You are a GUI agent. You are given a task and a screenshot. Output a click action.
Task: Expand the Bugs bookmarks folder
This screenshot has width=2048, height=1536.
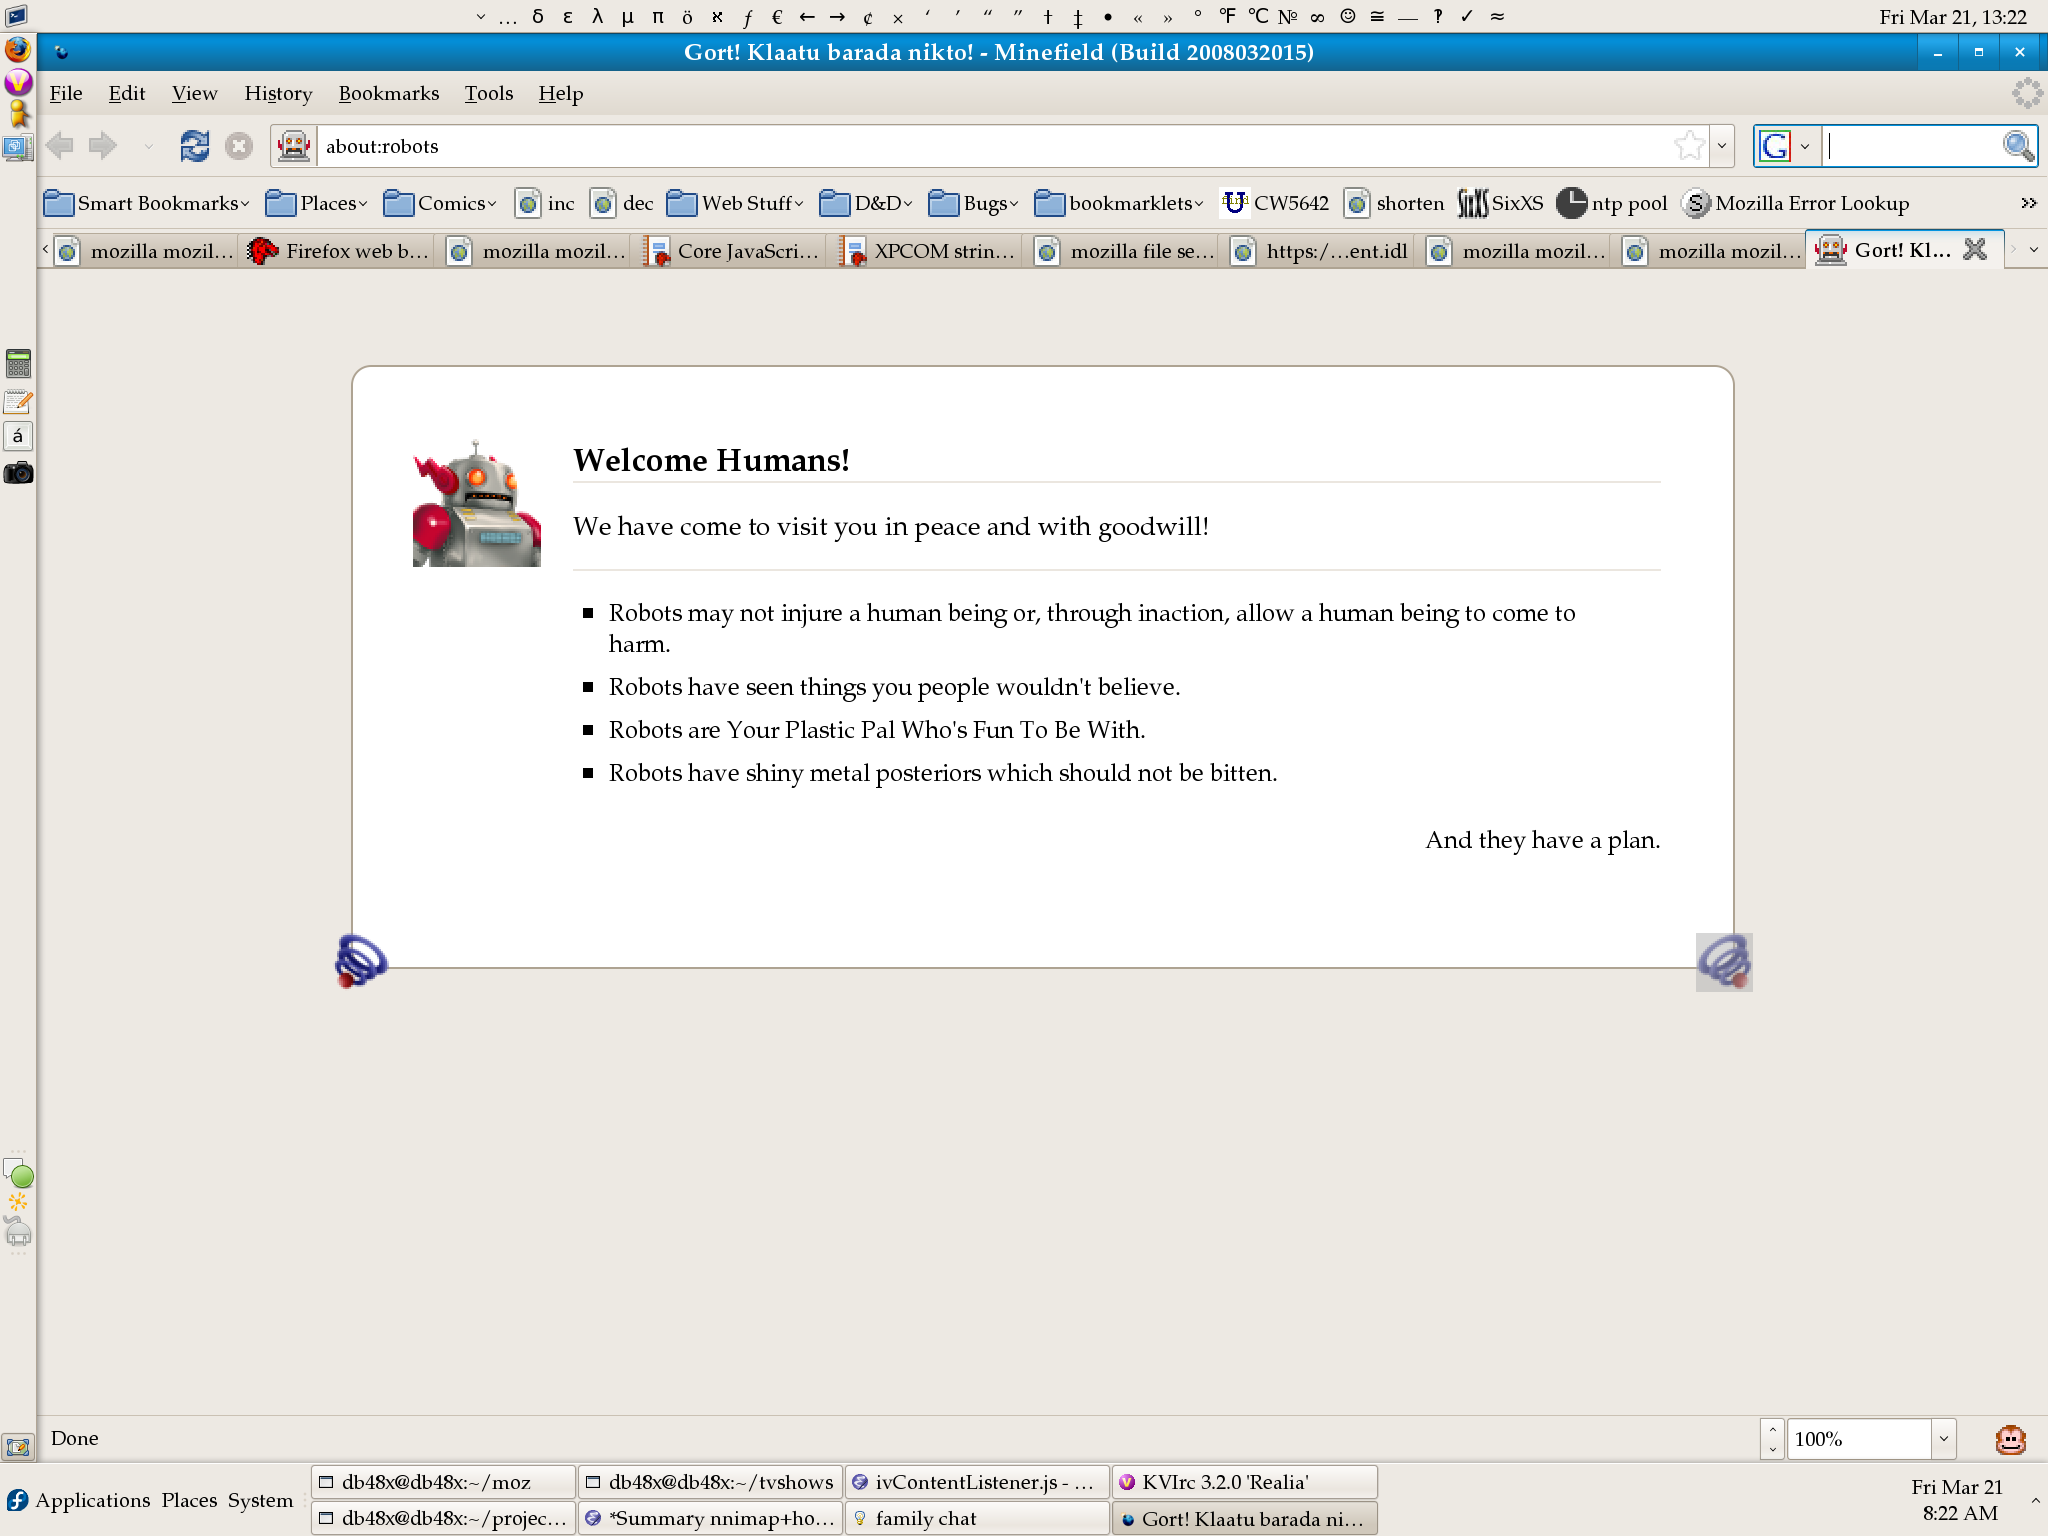[x=974, y=203]
